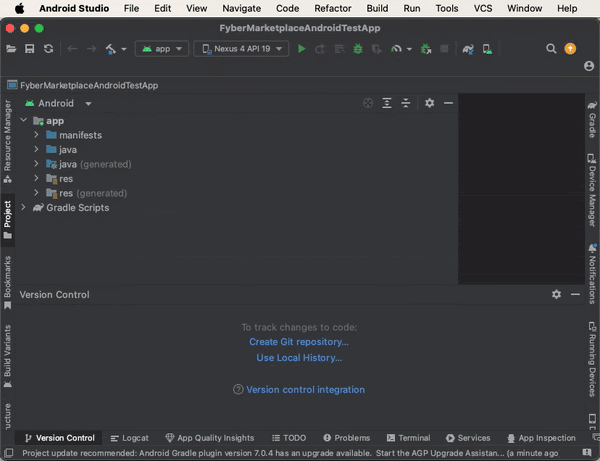
Task: Open Project panel gear options
Action: click(x=429, y=103)
